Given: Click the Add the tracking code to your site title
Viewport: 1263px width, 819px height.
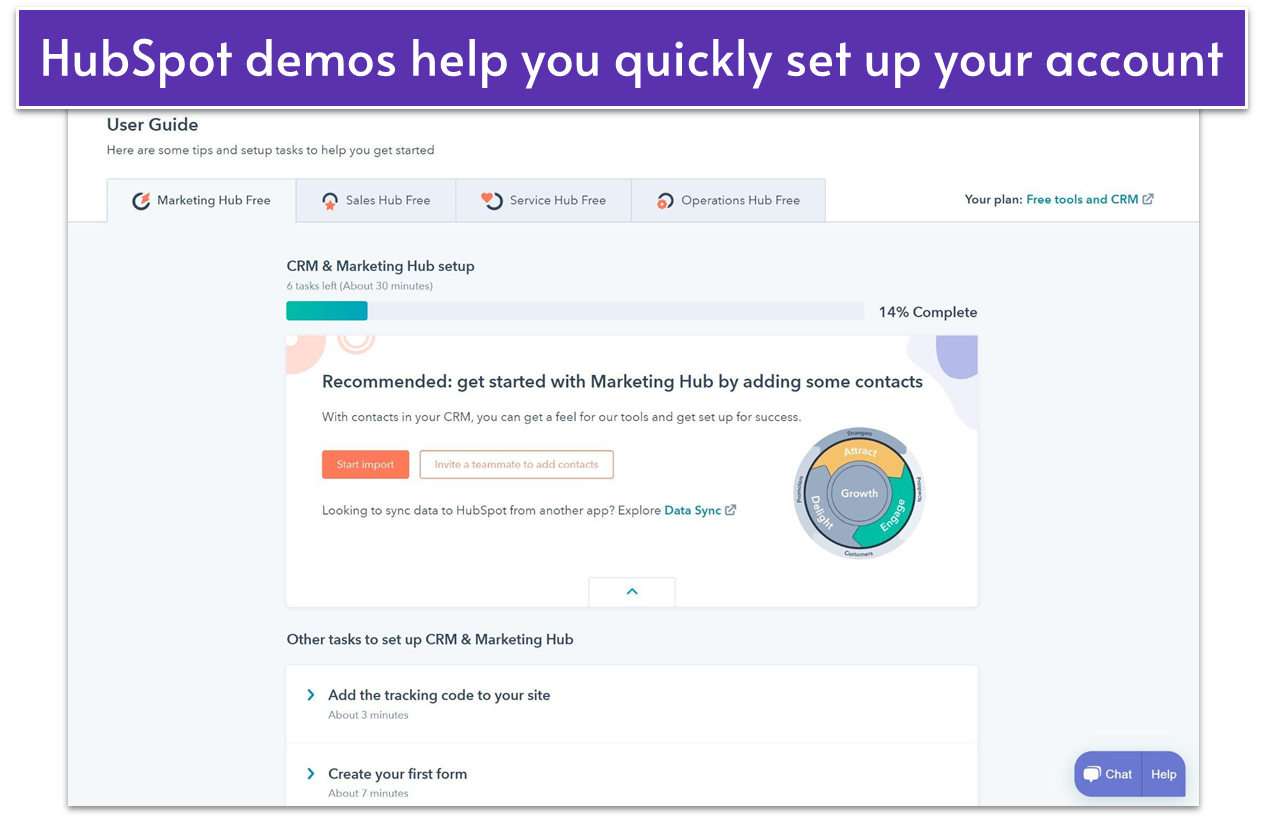Looking at the screenshot, I should (439, 695).
